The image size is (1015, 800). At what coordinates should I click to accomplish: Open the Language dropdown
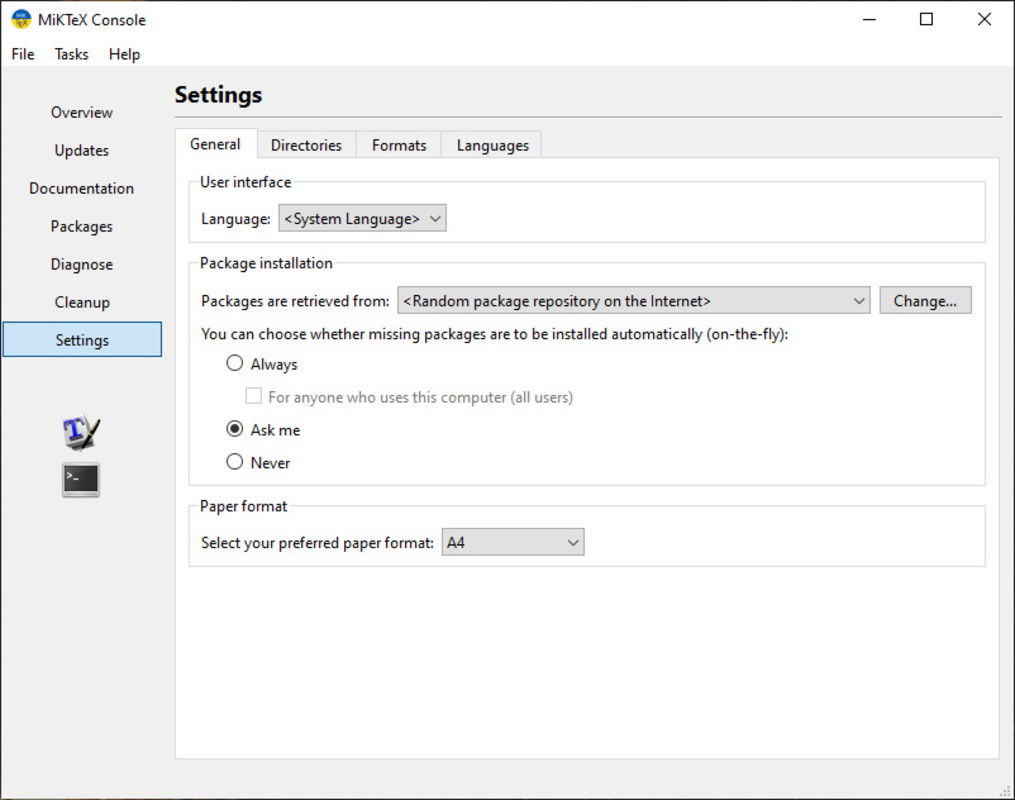pos(362,219)
